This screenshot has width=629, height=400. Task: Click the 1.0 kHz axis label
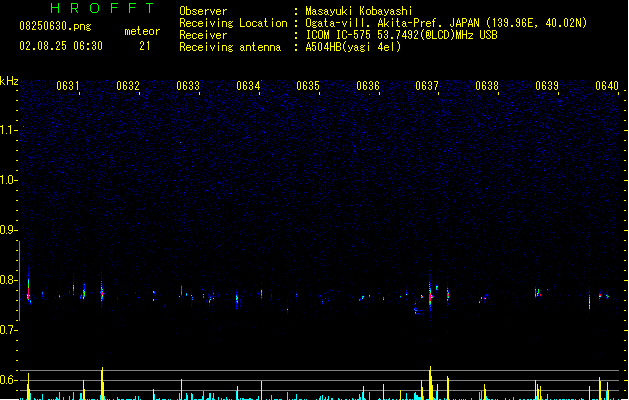click(x=8, y=180)
